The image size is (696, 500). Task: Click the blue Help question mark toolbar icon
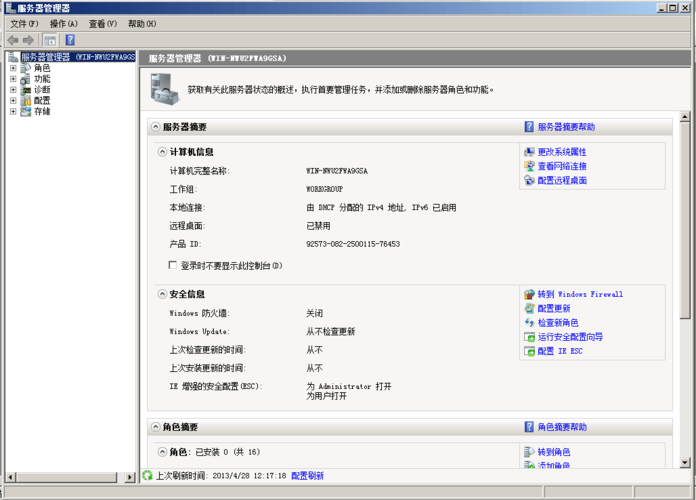70,40
